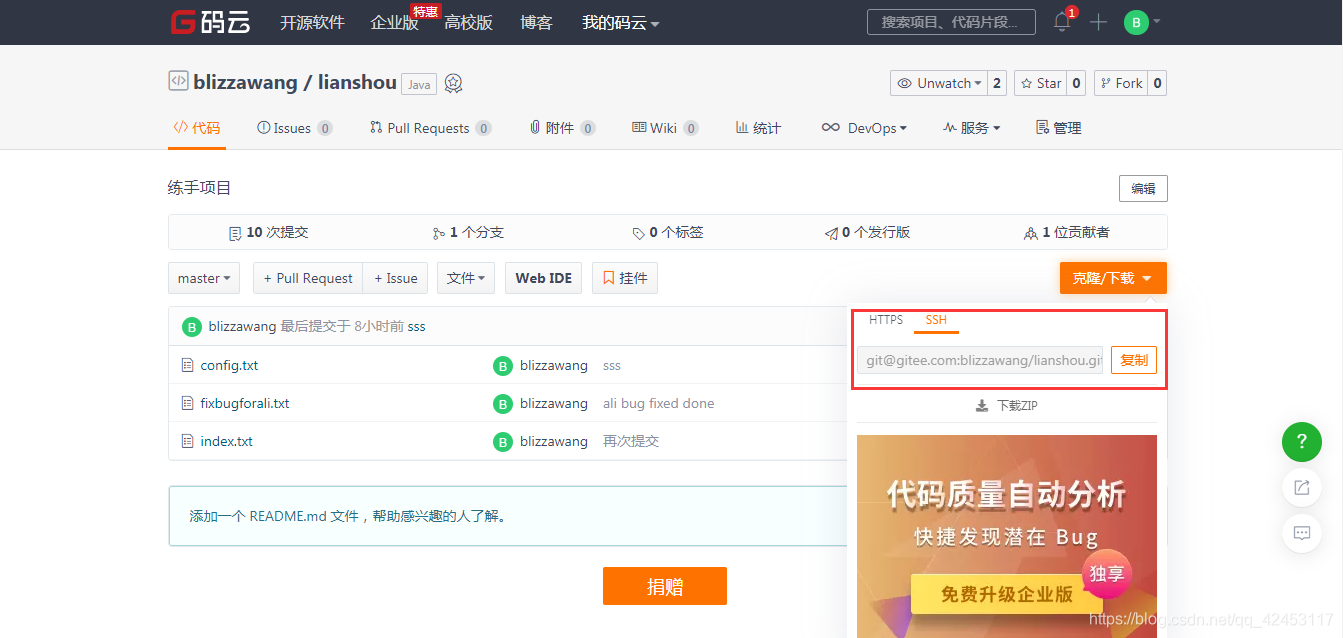Open 高校版 in top navigation
Image resolution: width=1343 pixels, height=638 pixels.
coord(468,22)
